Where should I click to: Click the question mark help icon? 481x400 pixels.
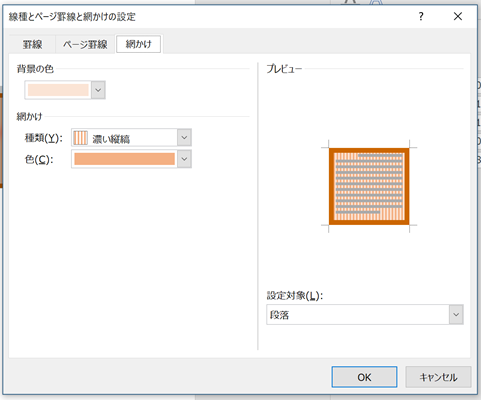click(x=421, y=16)
